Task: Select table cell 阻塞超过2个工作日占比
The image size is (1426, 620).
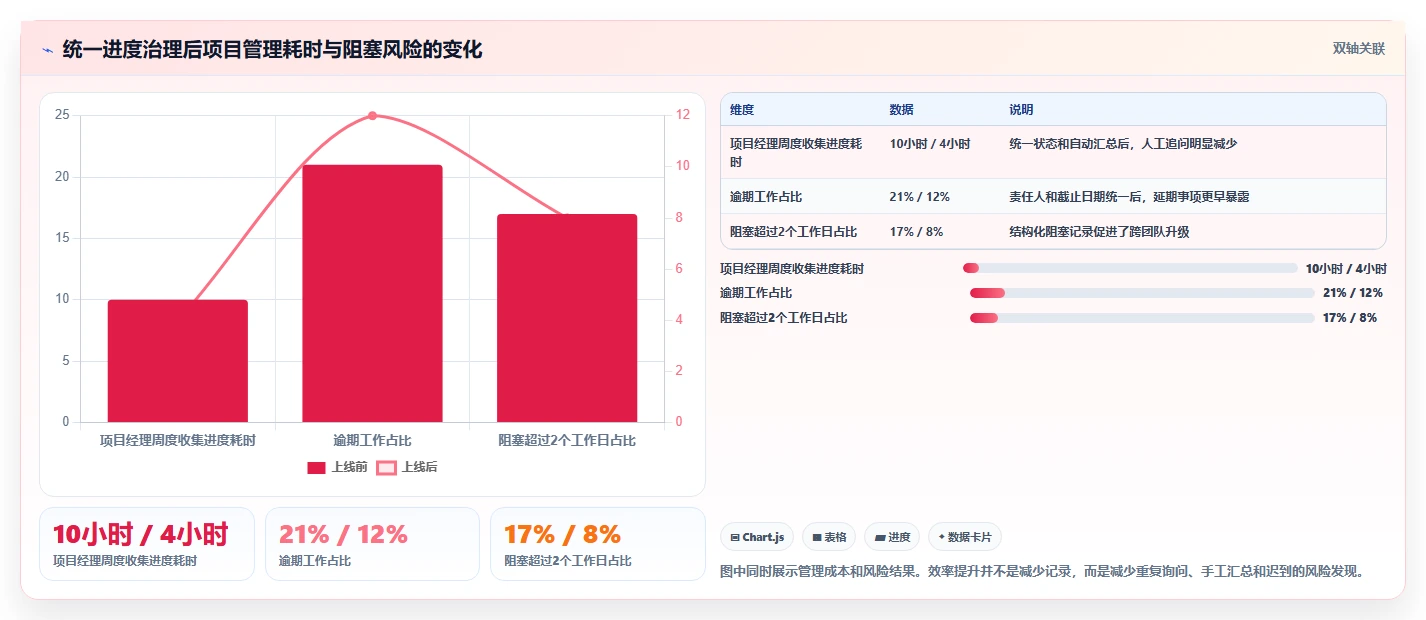Action: click(x=800, y=232)
